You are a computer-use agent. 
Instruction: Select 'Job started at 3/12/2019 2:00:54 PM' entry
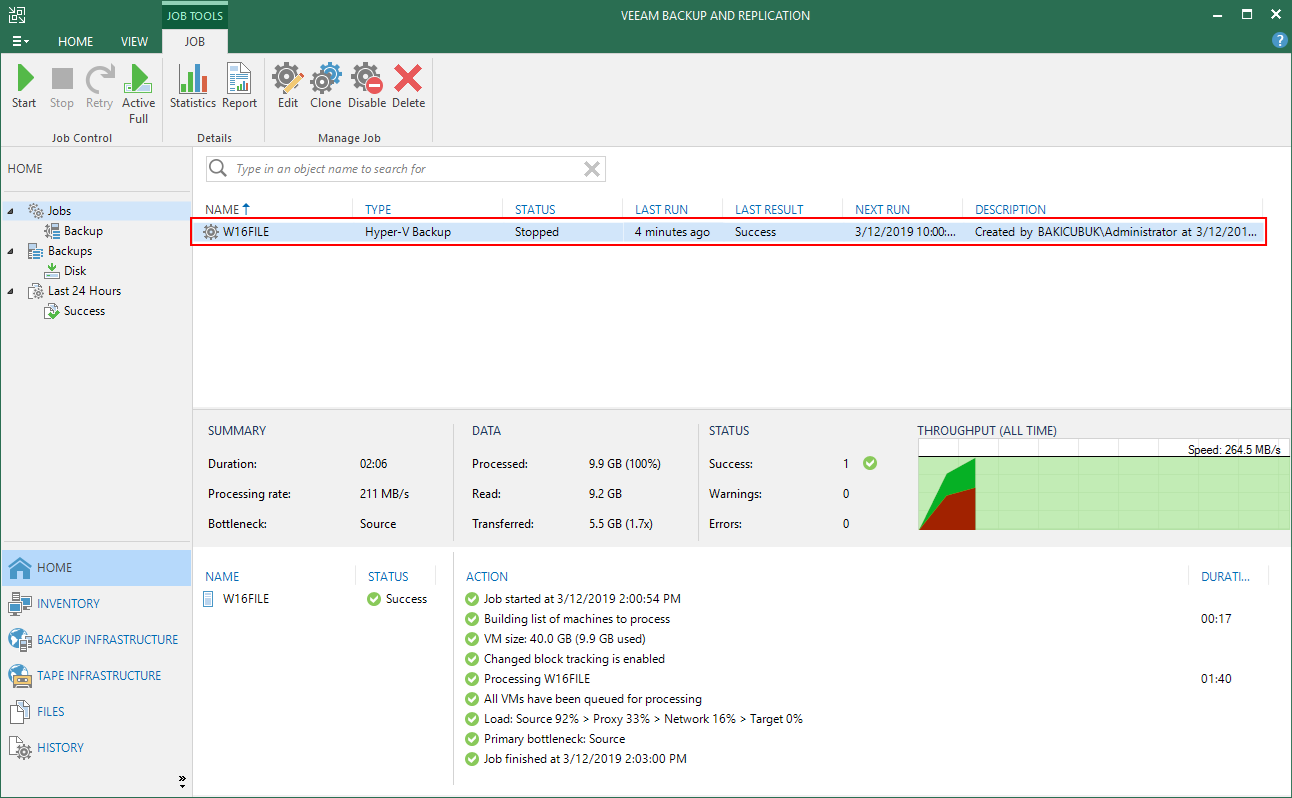tap(582, 599)
